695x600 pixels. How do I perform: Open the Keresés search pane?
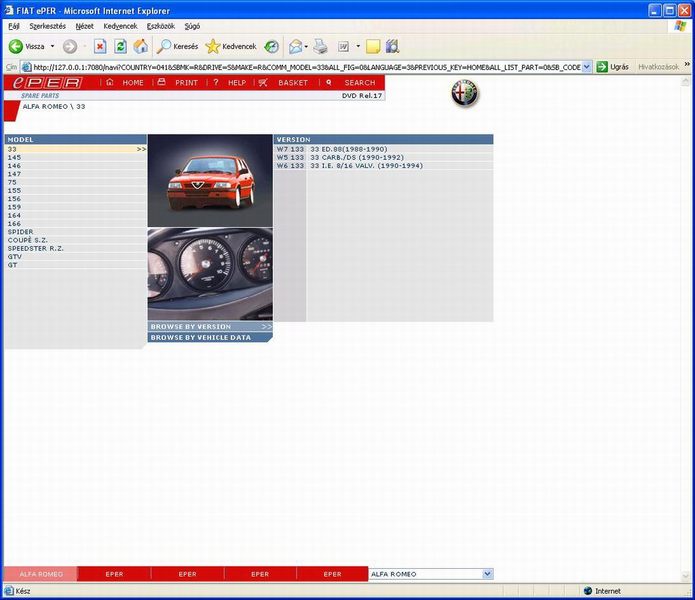click(x=177, y=46)
